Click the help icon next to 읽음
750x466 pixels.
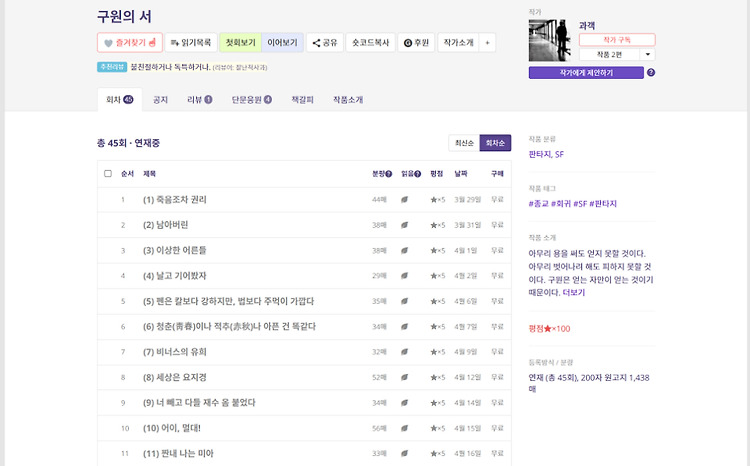click(418, 174)
